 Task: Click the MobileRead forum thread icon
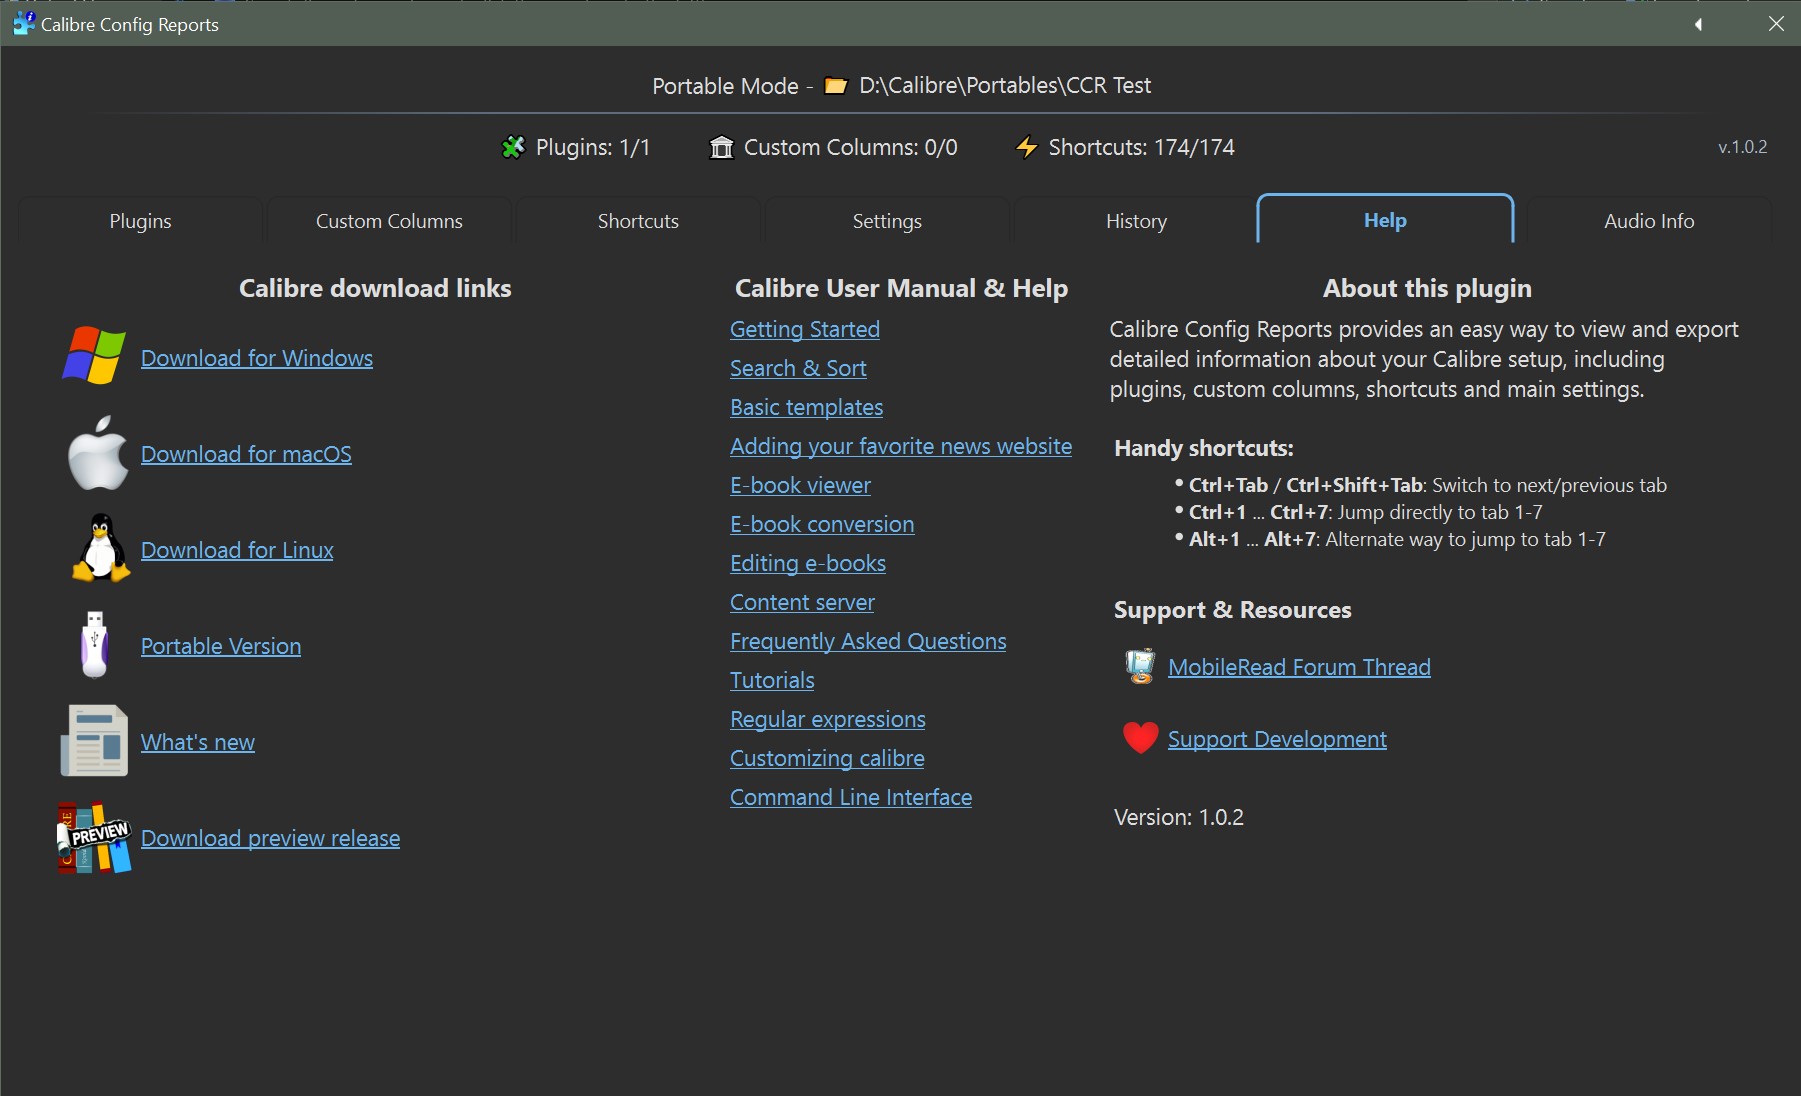tap(1140, 666)
